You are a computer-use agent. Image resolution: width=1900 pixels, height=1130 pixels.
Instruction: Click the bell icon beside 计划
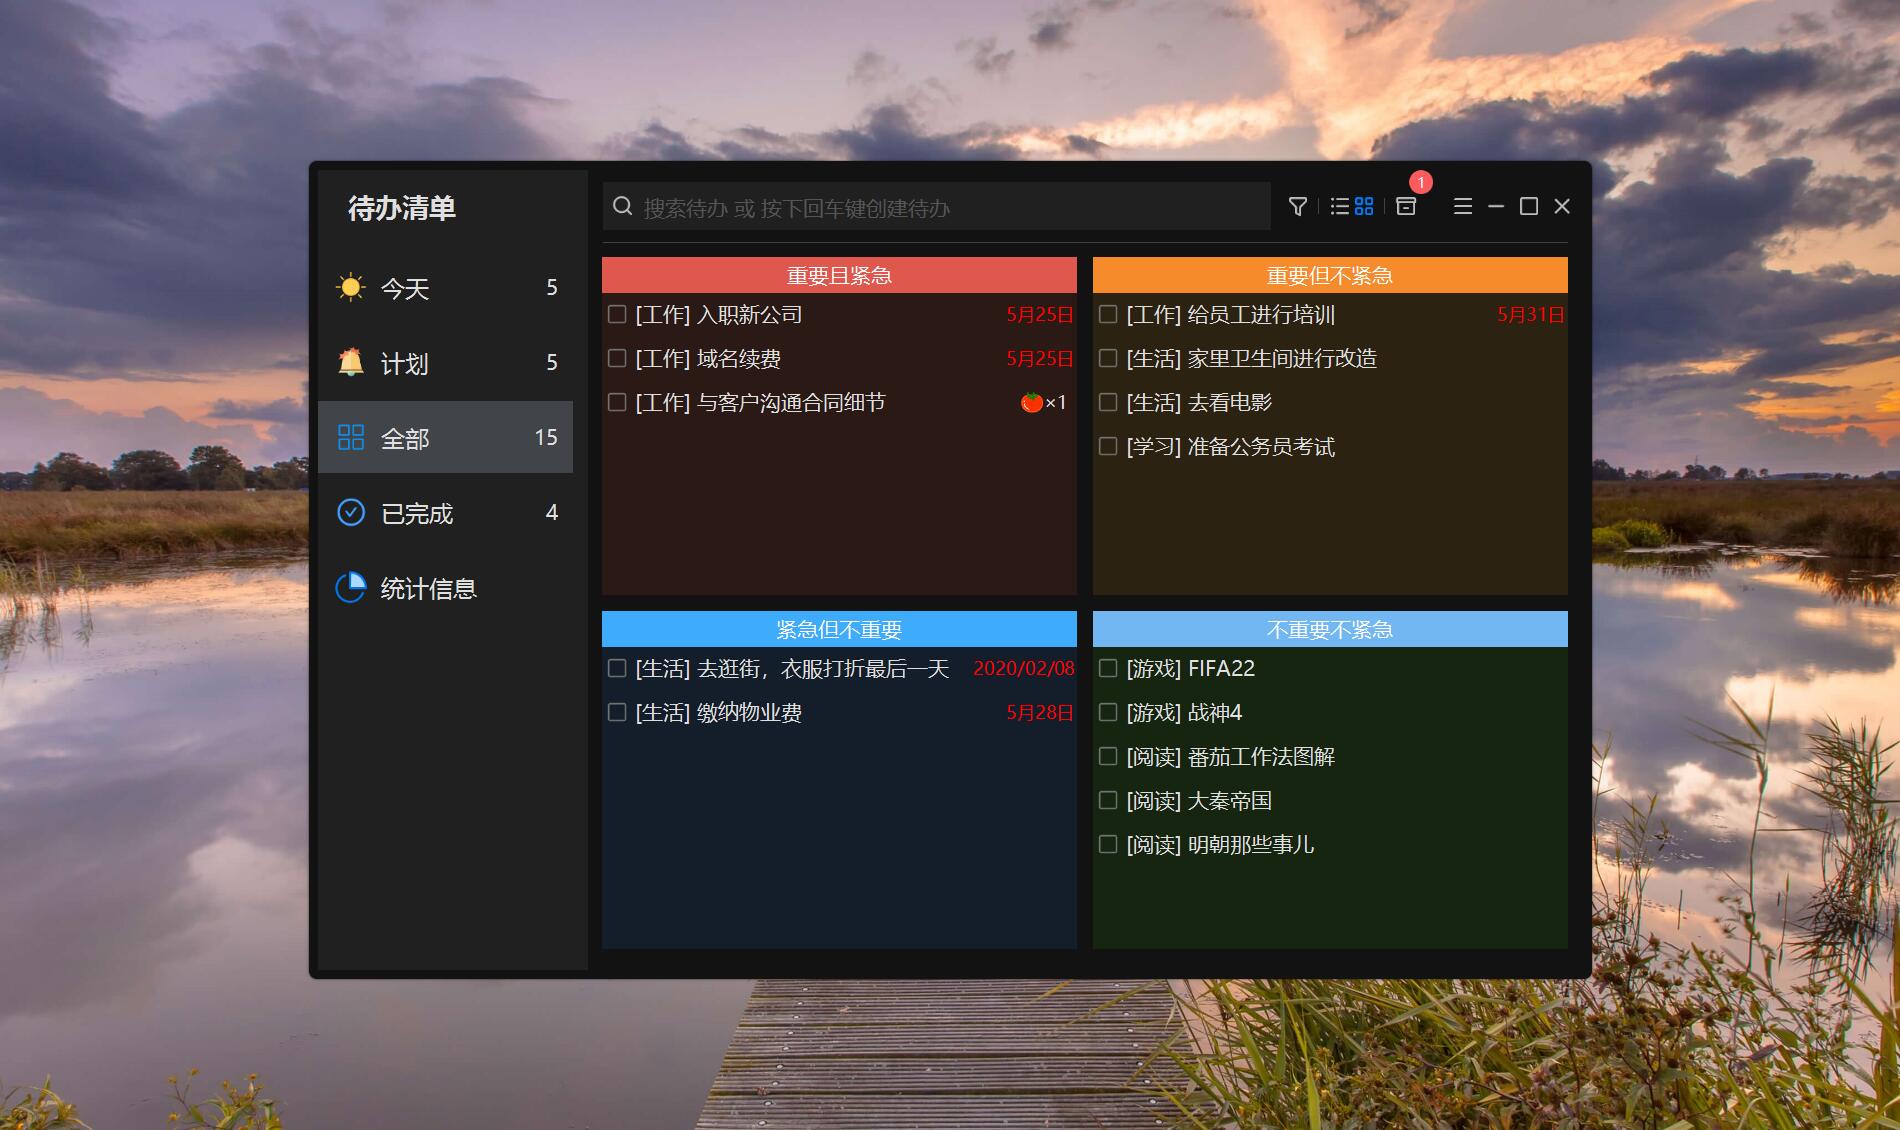[x=351, y=362]
